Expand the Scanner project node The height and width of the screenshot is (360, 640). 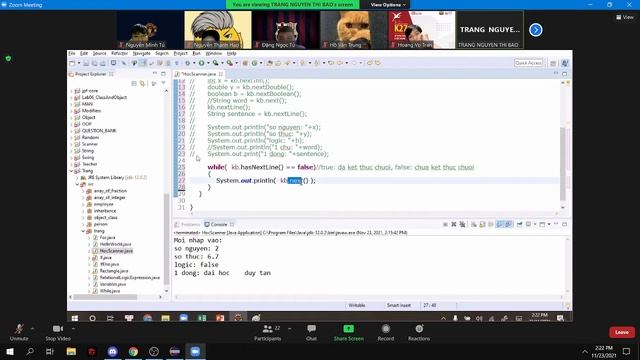[71, 144]
